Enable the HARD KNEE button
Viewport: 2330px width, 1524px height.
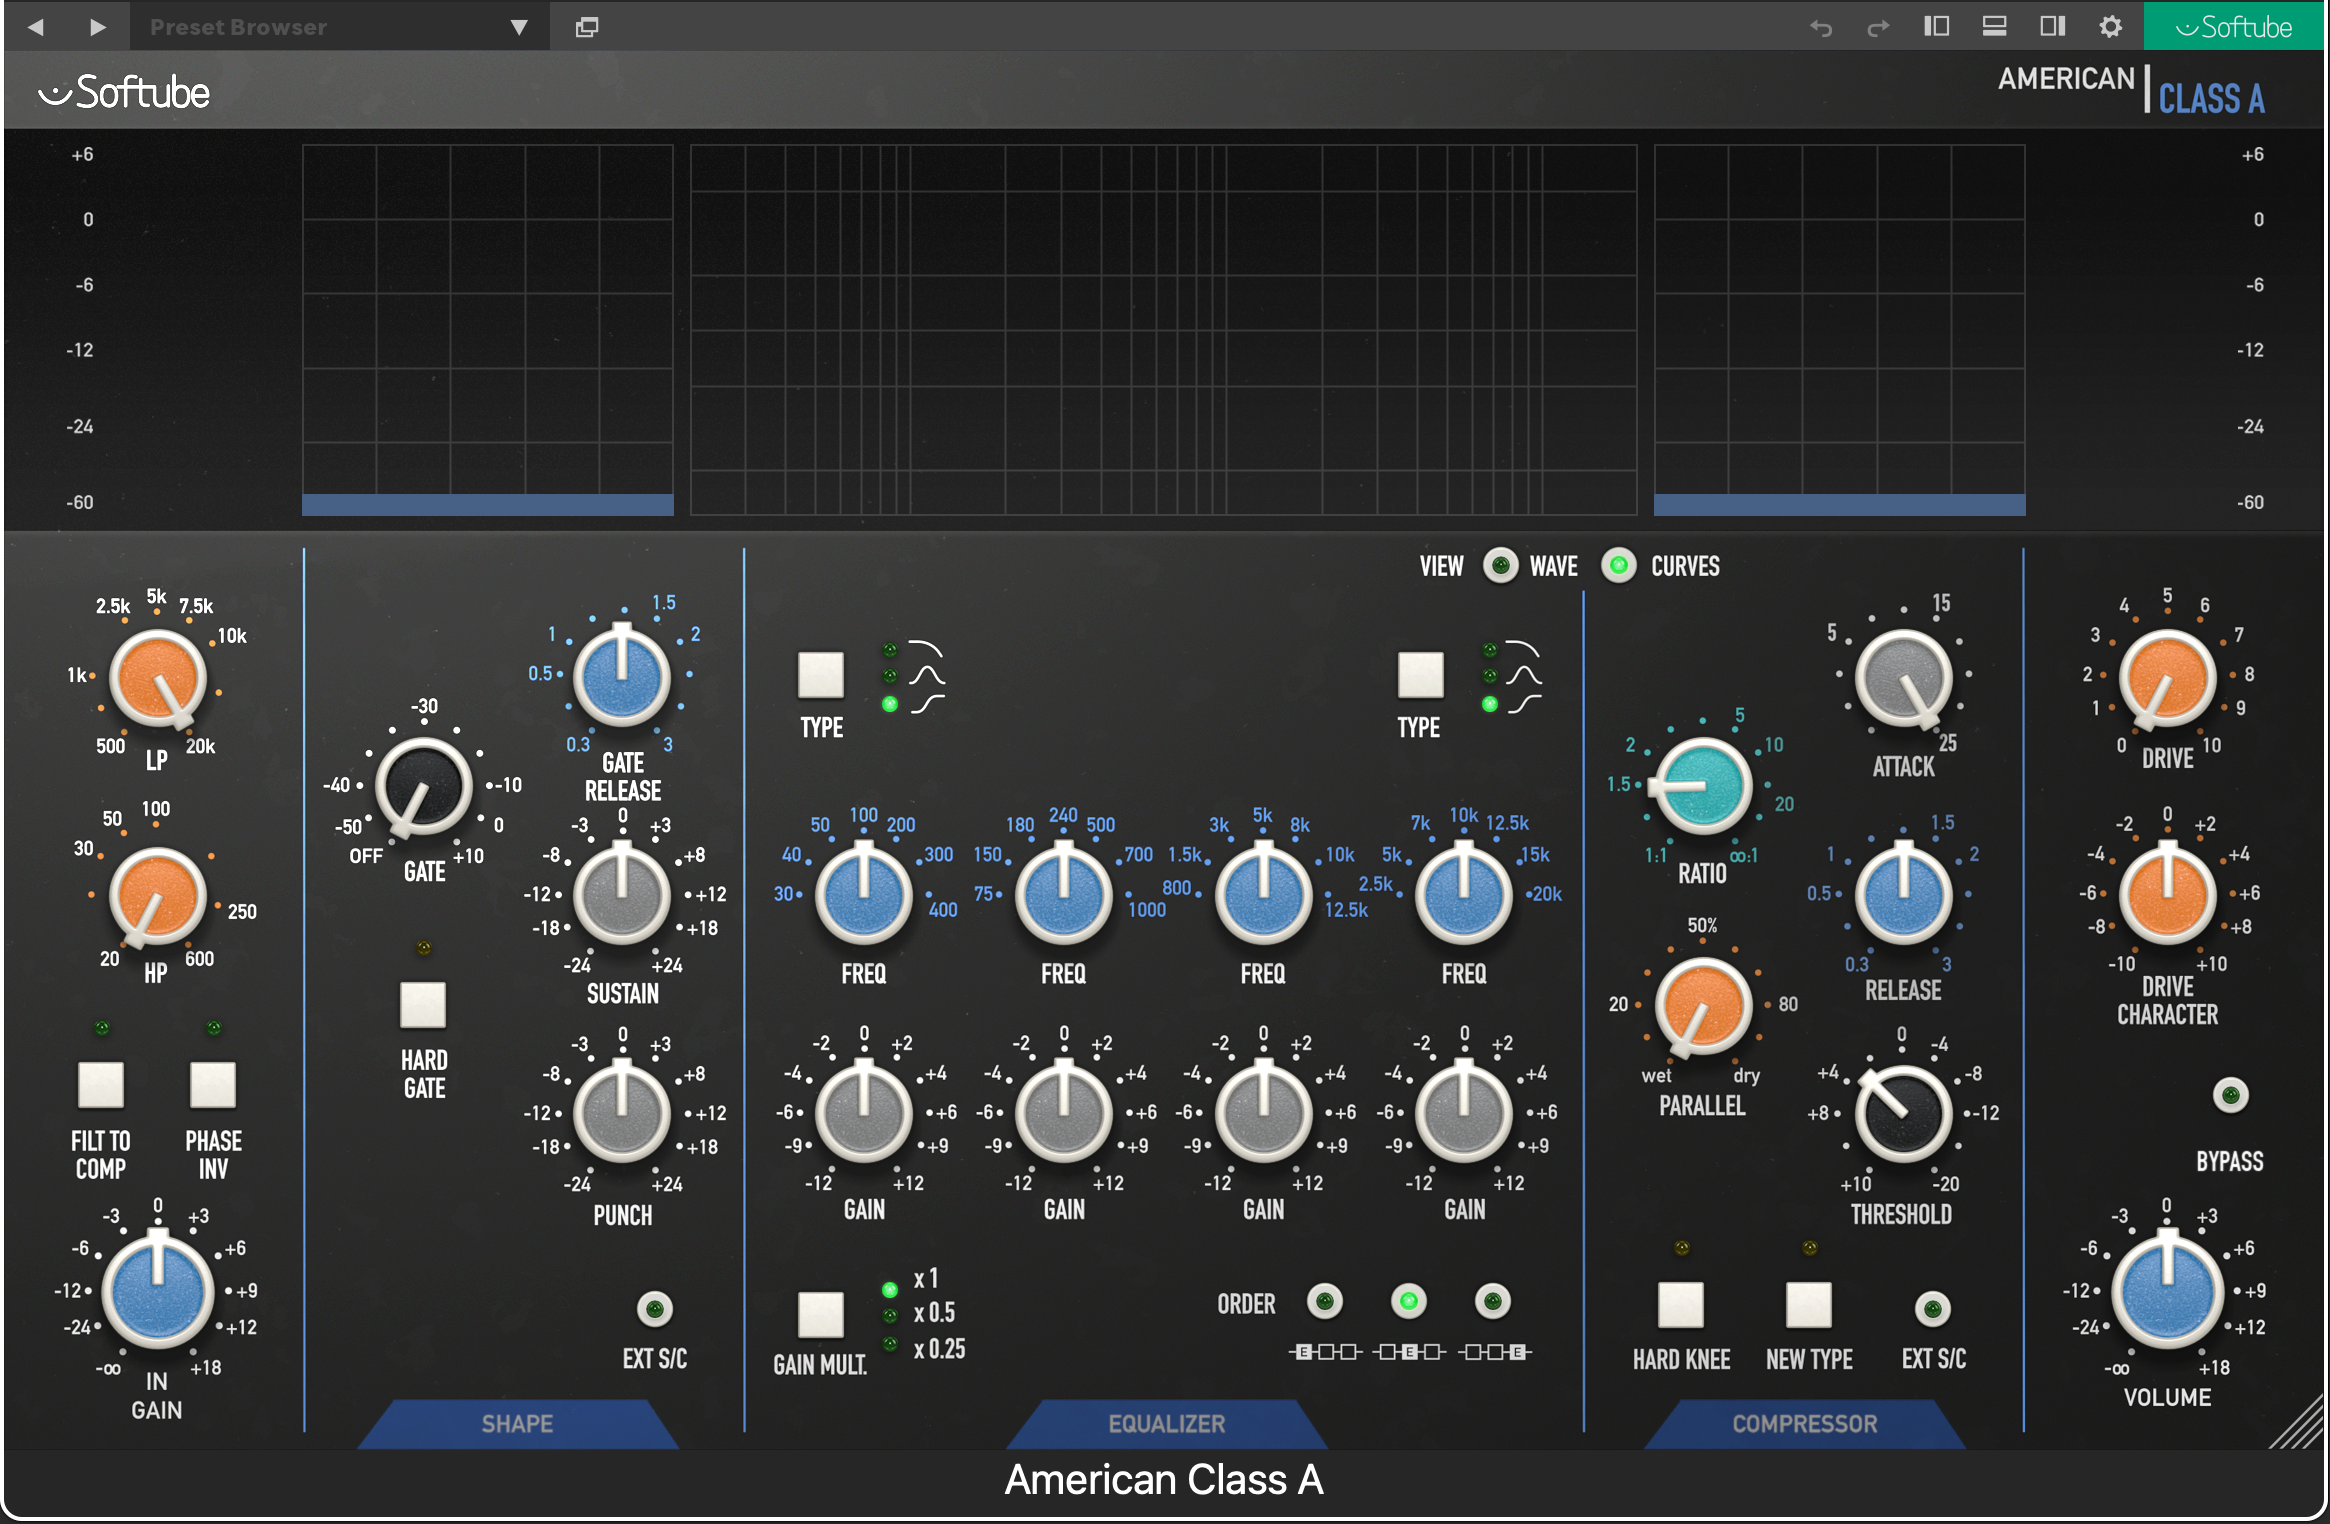(1681, 1304)
